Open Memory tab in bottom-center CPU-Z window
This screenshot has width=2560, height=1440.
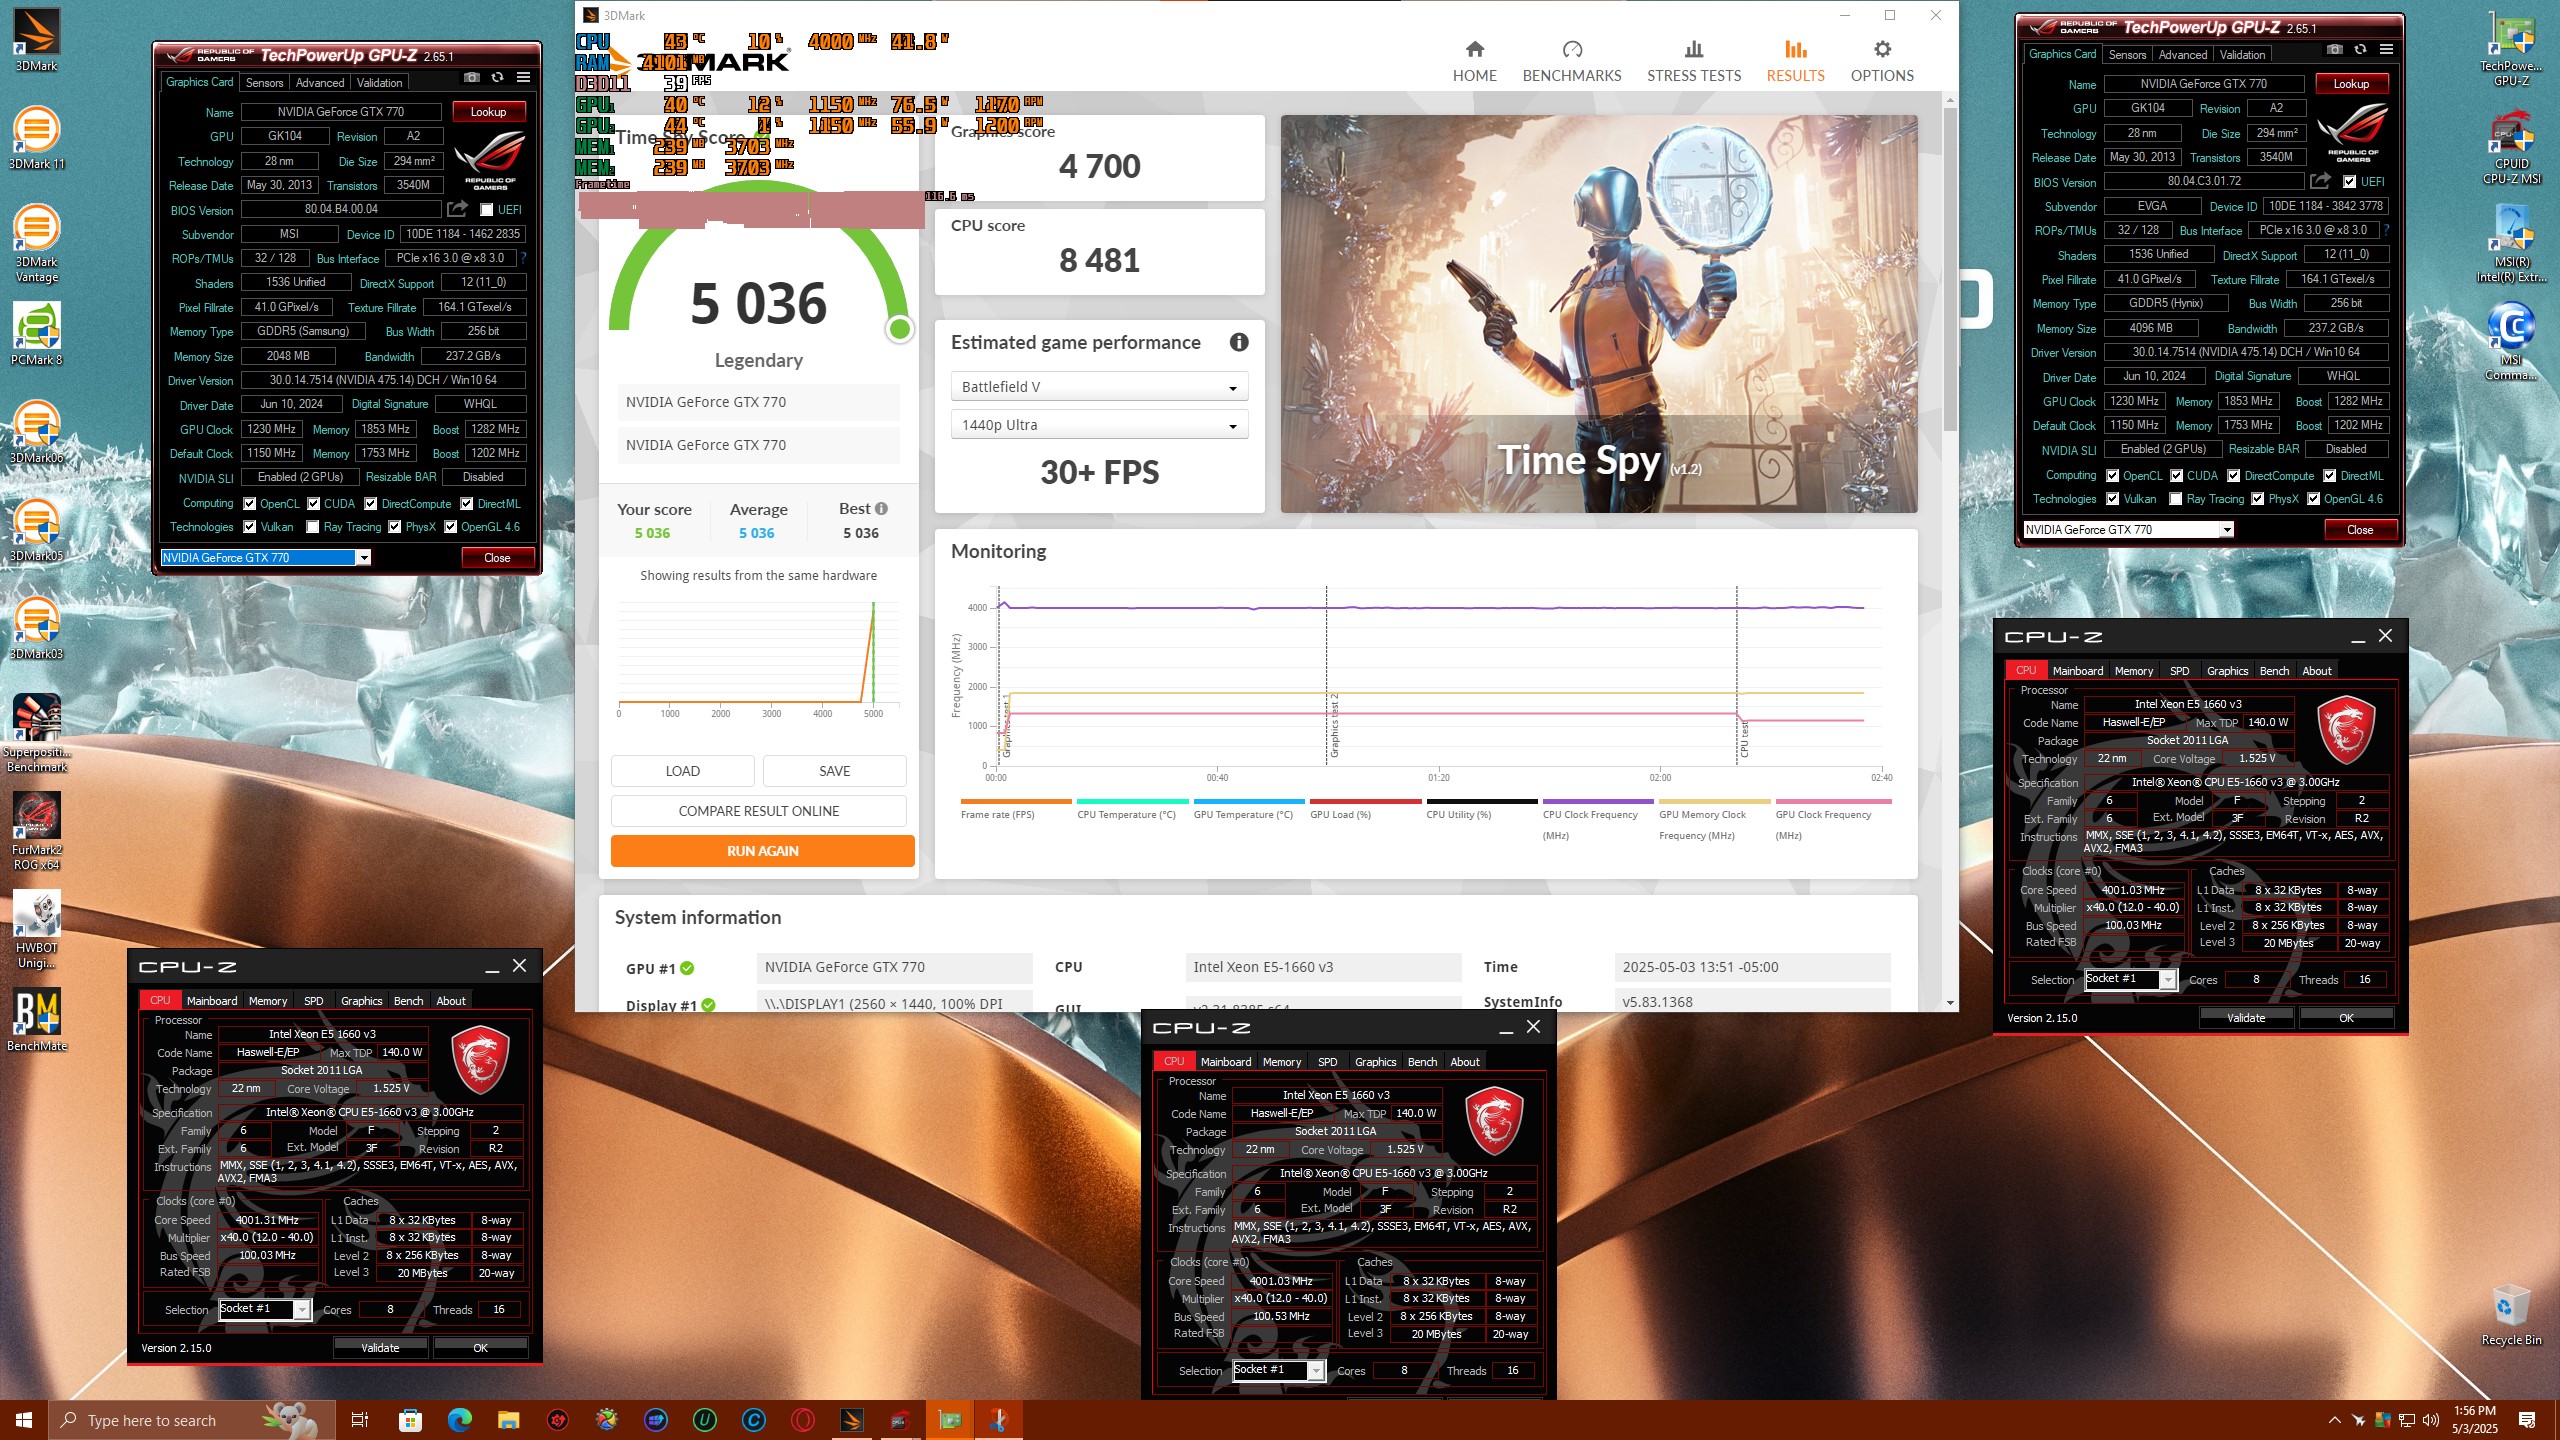coord(1282,1062)
